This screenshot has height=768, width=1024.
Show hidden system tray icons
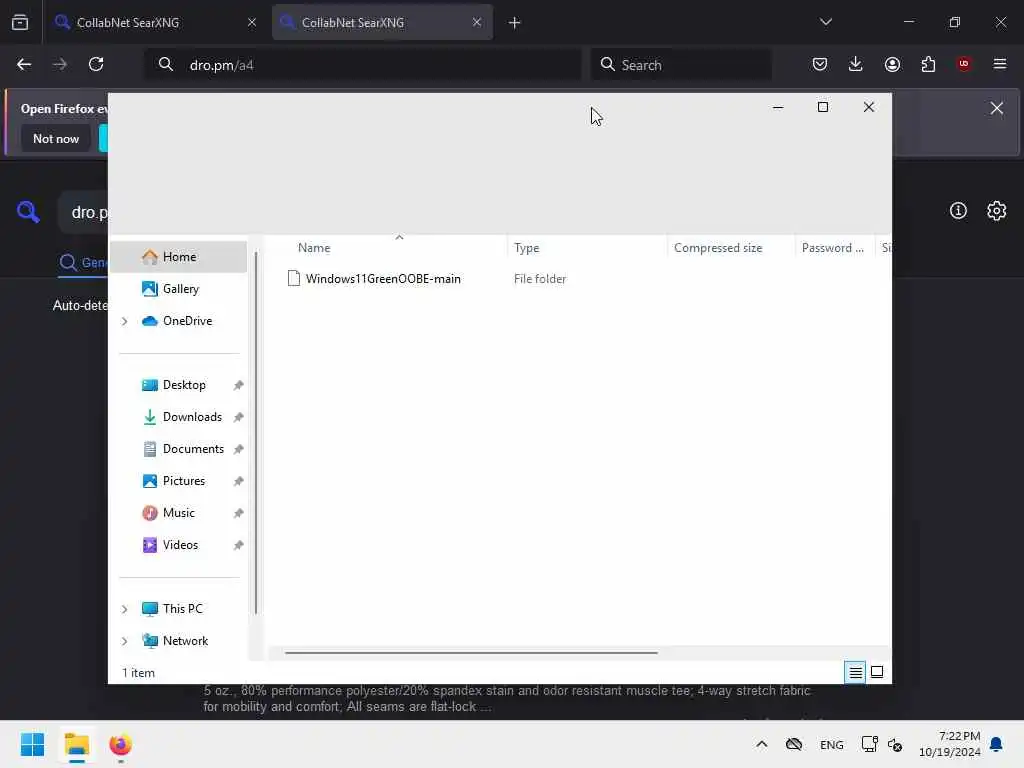click(761, 744)
